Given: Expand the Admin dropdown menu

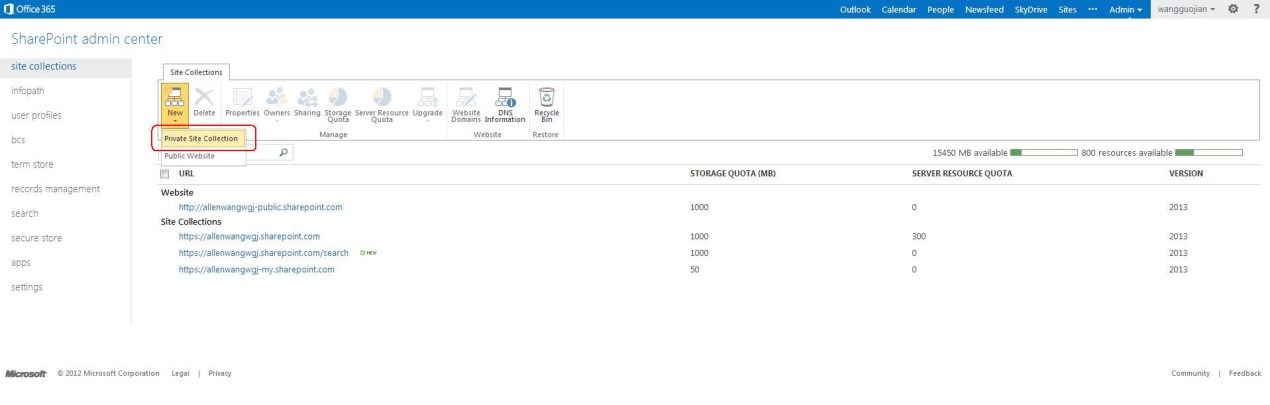Looking at the screenshot, I should click(1125, 10).
